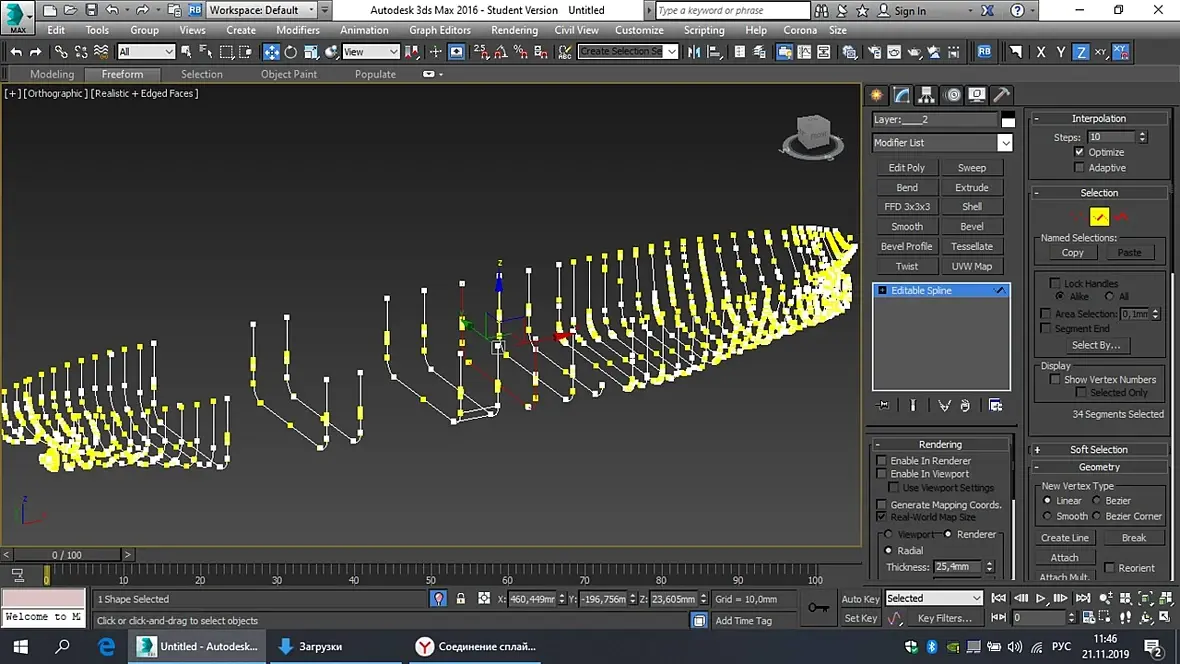Switch to the Object Paint ribbon tab
Image resolution: width=1180 pixels, height=664 pixels.
288,74
